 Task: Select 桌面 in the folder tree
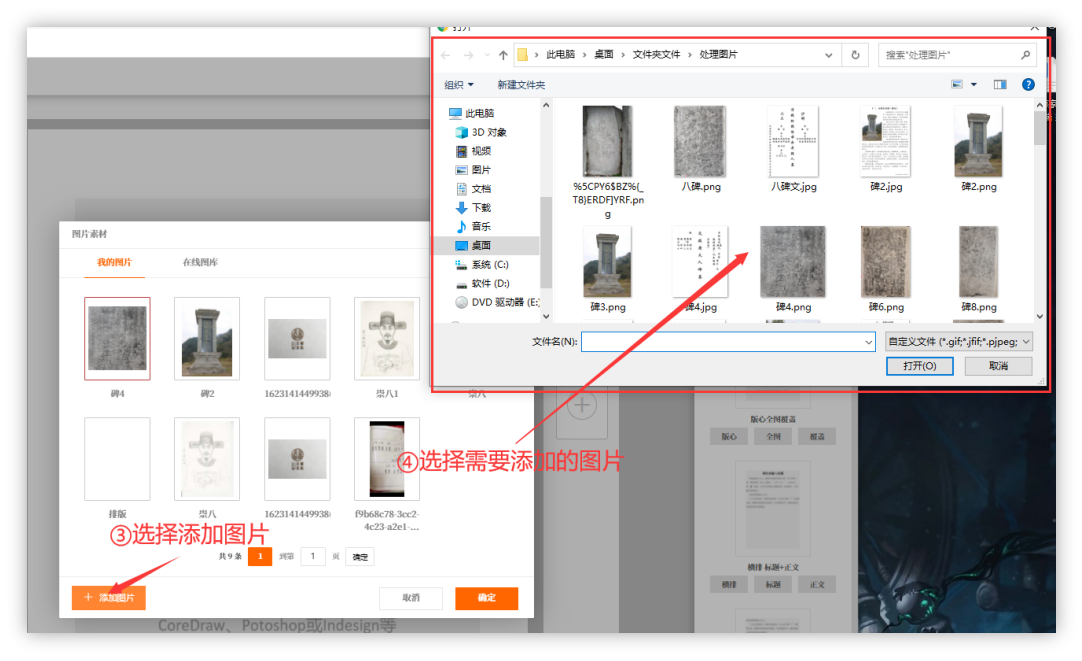pos(486,245)
